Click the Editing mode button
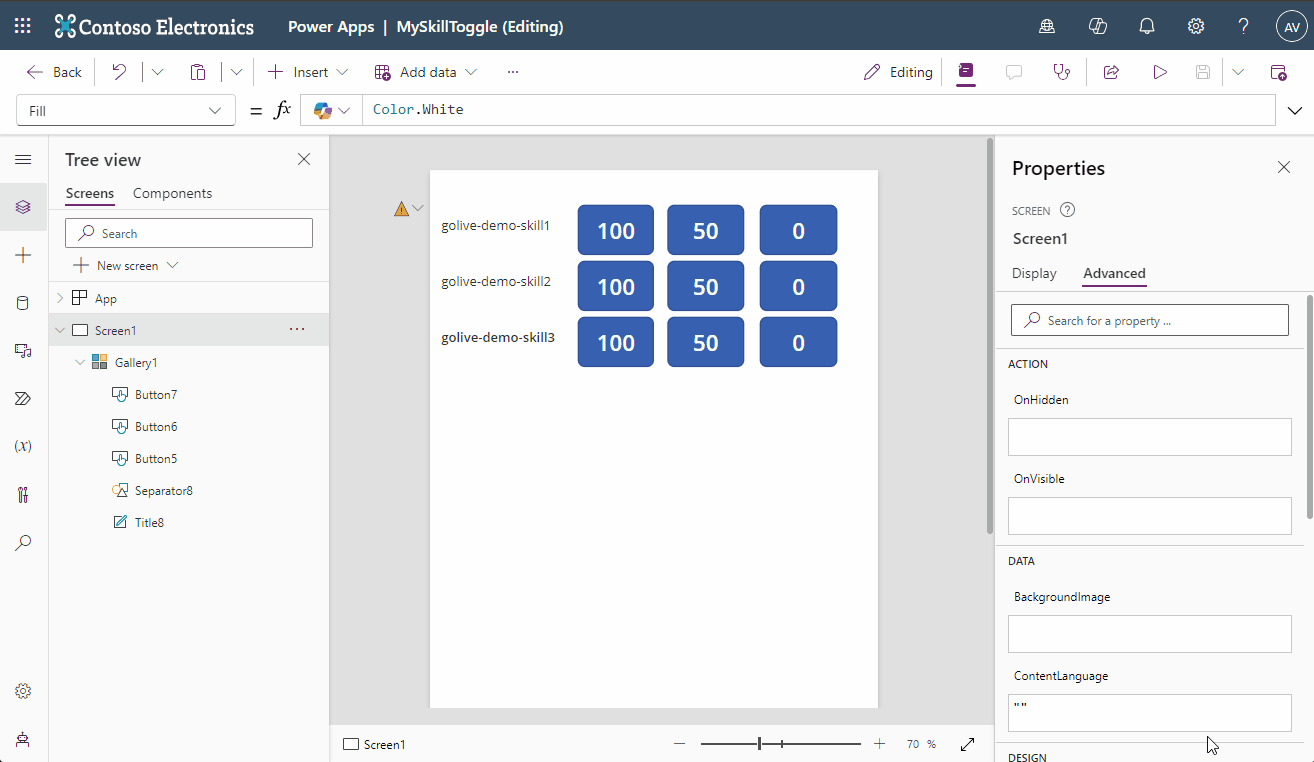 [898, 72]
